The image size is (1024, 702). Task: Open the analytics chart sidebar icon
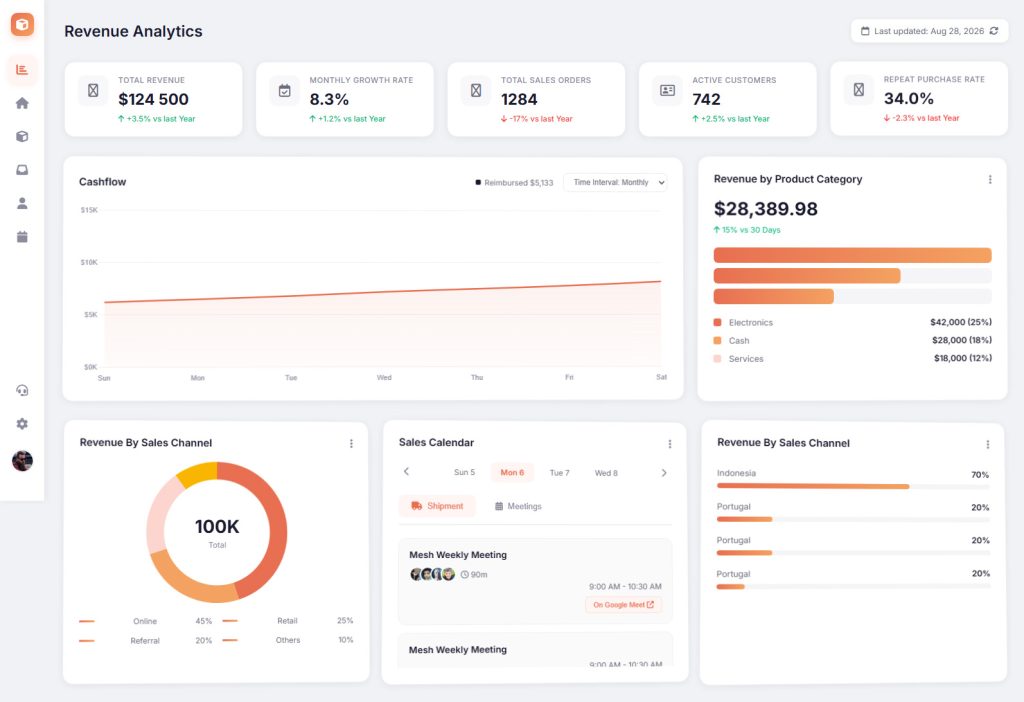(x=22, y=70)
